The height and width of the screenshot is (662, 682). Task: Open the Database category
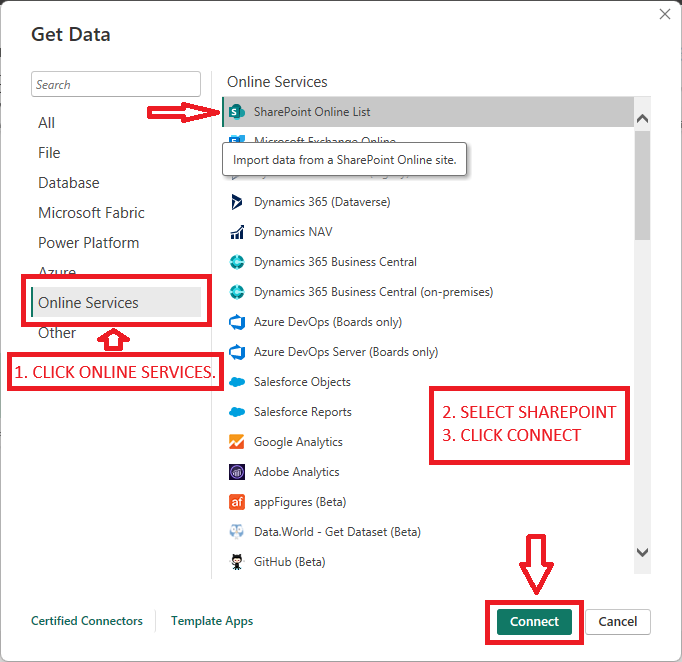[69, 183]
